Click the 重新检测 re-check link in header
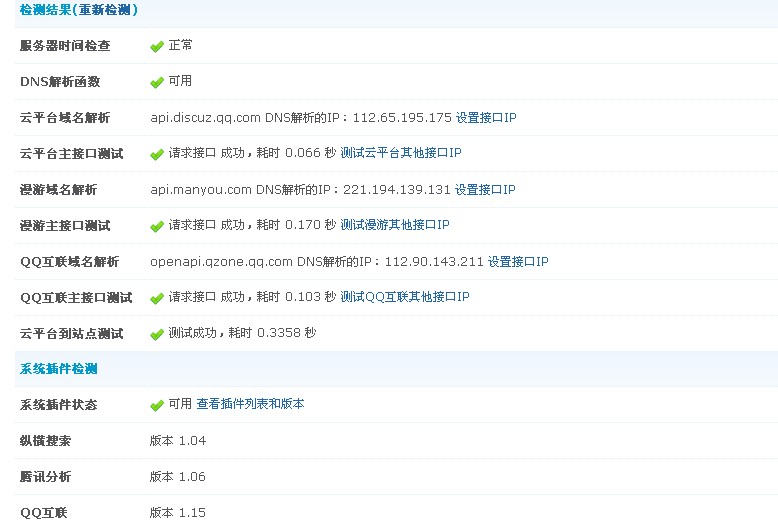The height and width of the screenshot is (527, 778). [x=105, y=9]
